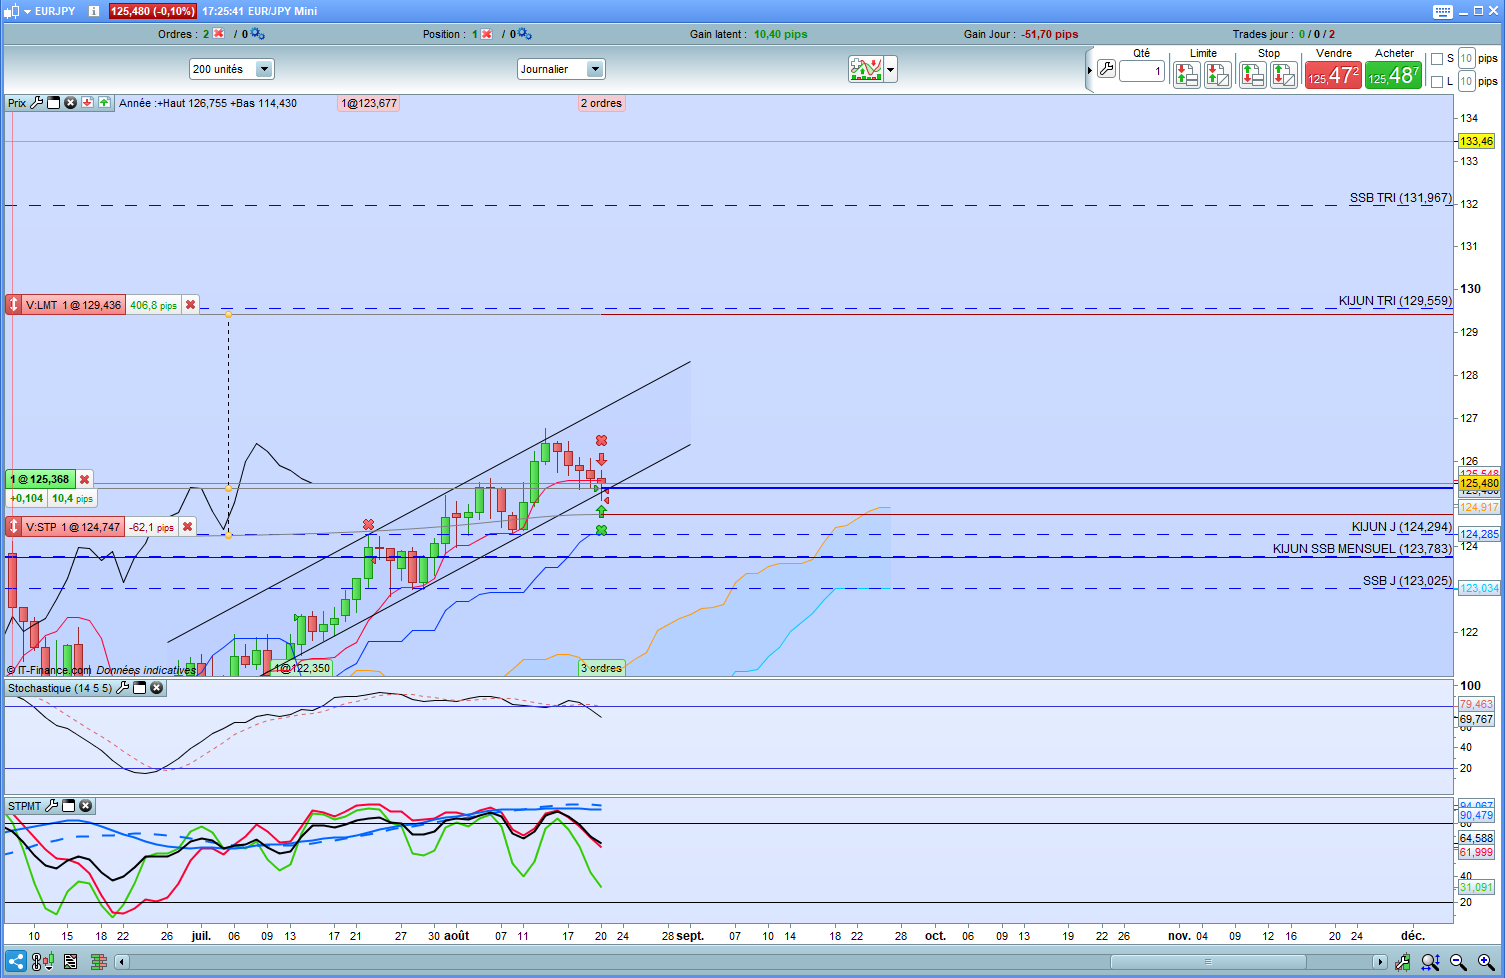
Task: Click the horizontal scrollbar thumb
Action: pos(1207,962)
